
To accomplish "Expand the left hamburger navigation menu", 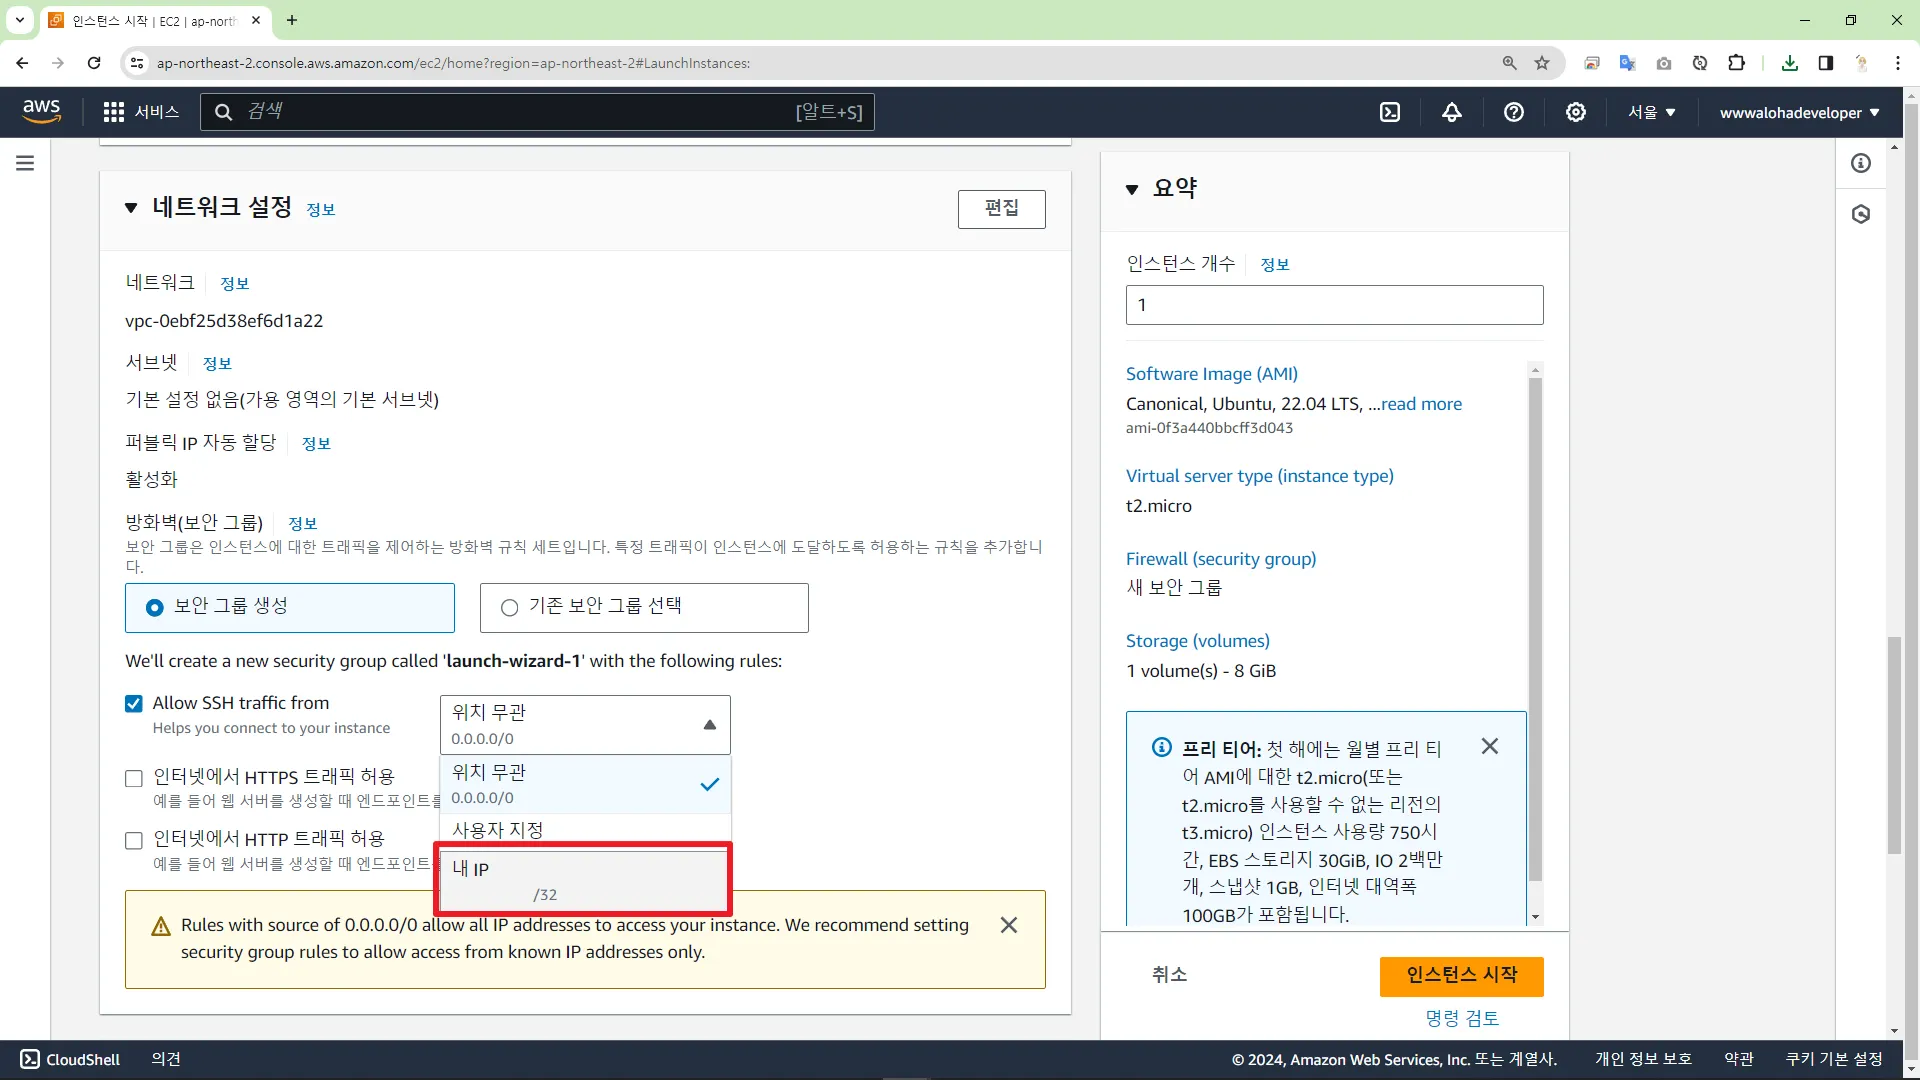I will coord(25,163).
